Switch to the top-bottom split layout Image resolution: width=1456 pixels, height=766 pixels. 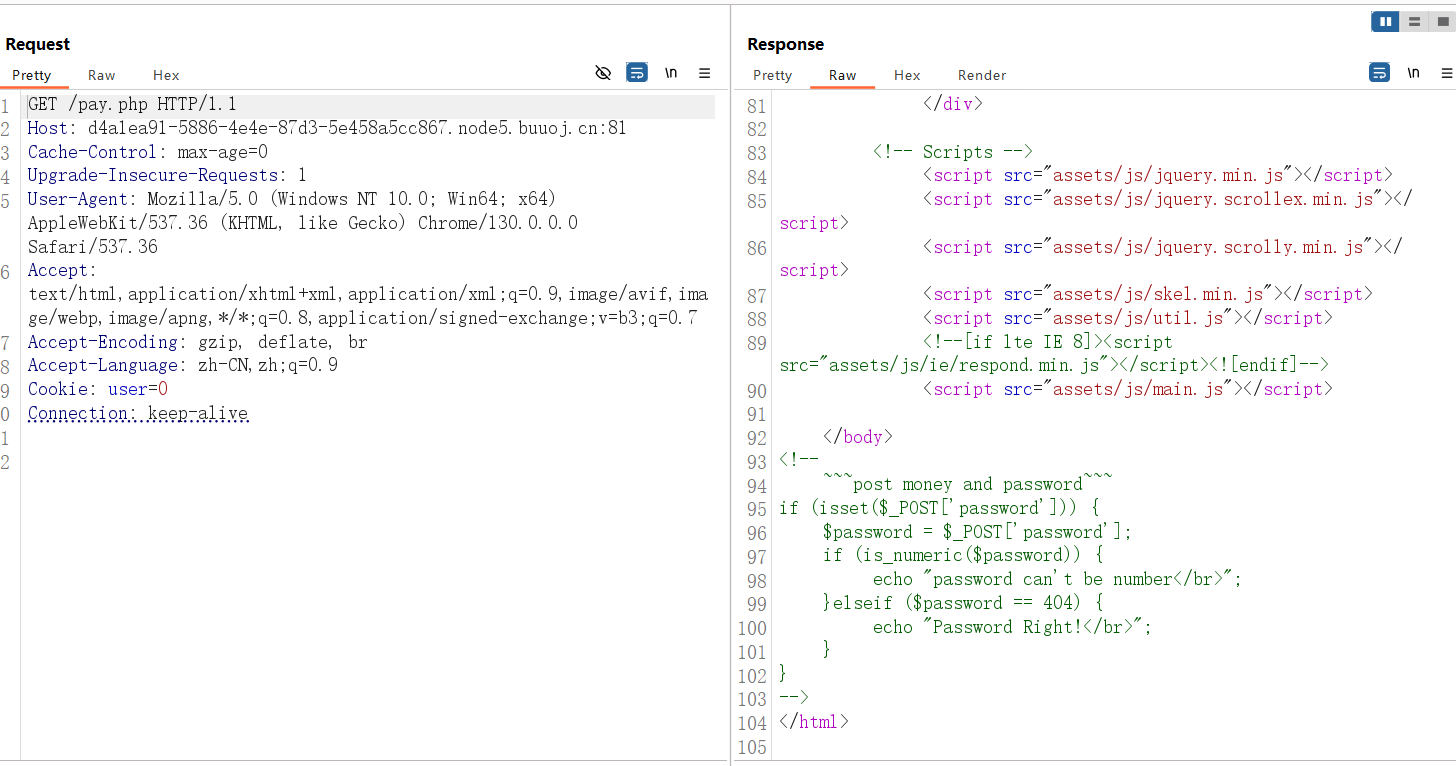point(1413,21)
